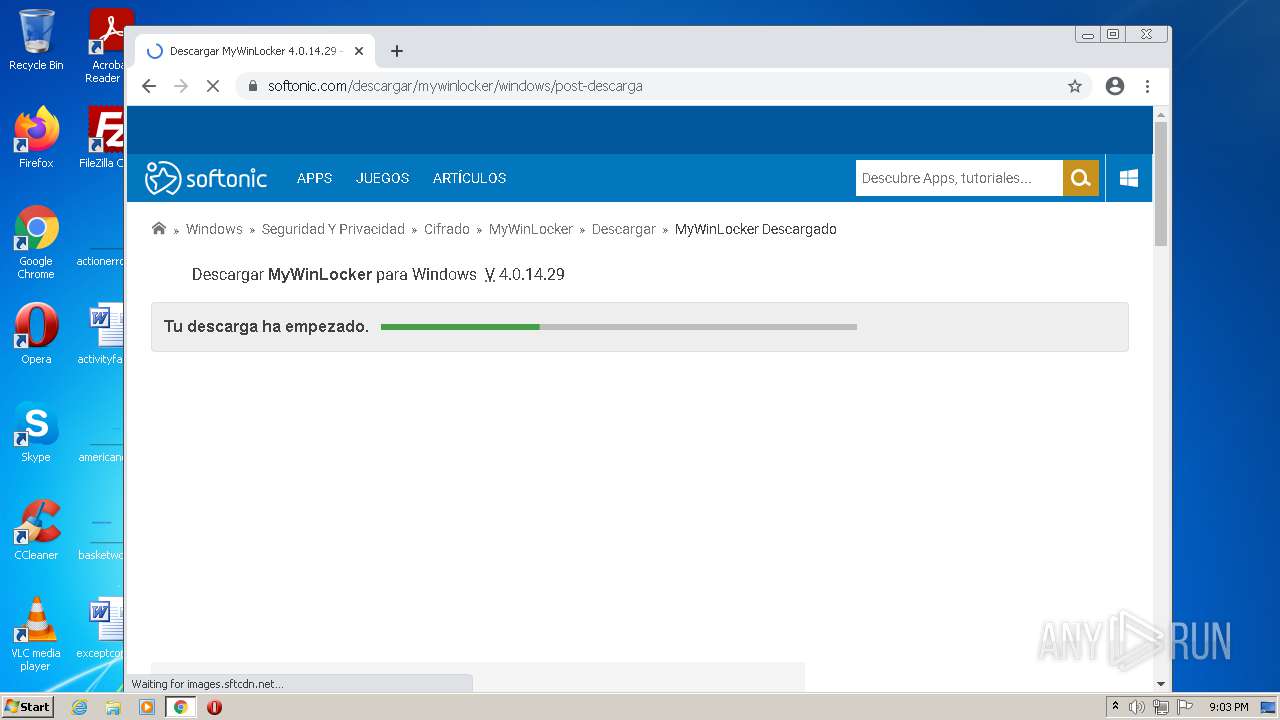
Task: Focus the Descubre Apps search field
Action: pyautogui.click(x=959, y=178)
